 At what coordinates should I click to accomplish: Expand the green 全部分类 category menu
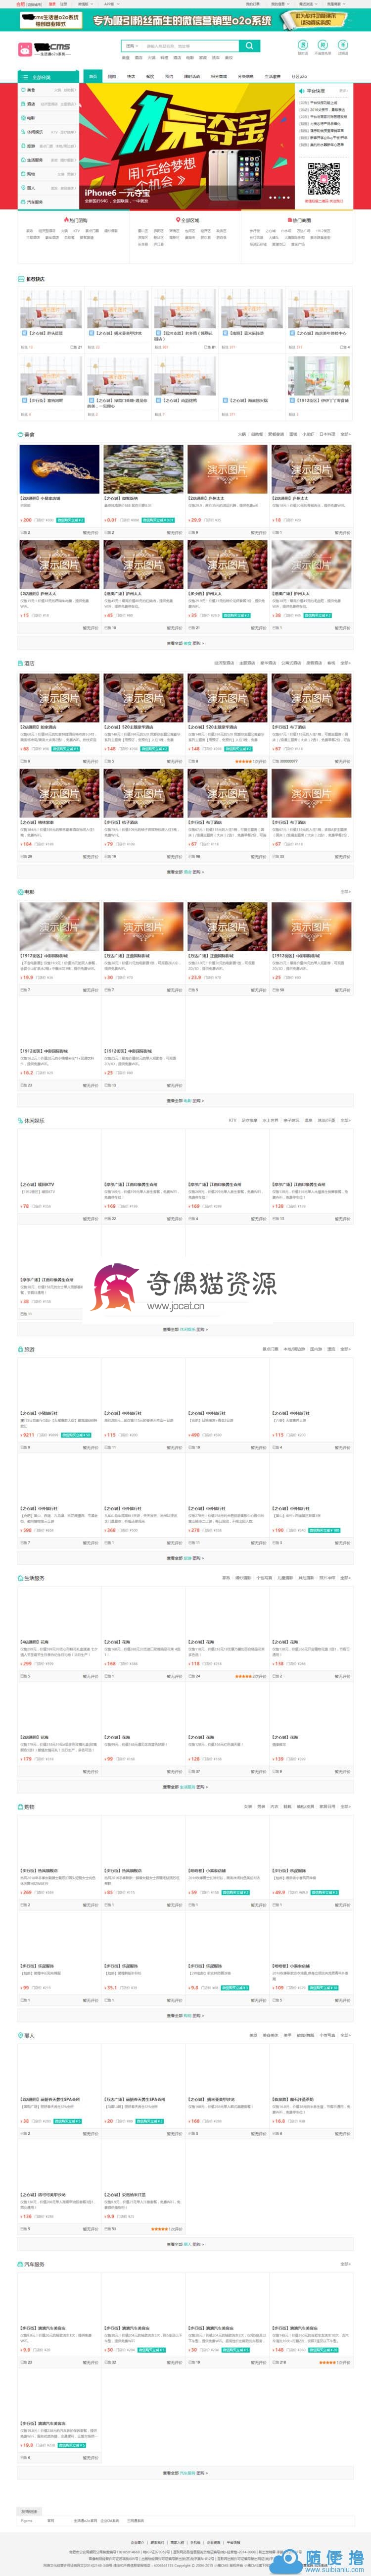click(x=48, y=77)
